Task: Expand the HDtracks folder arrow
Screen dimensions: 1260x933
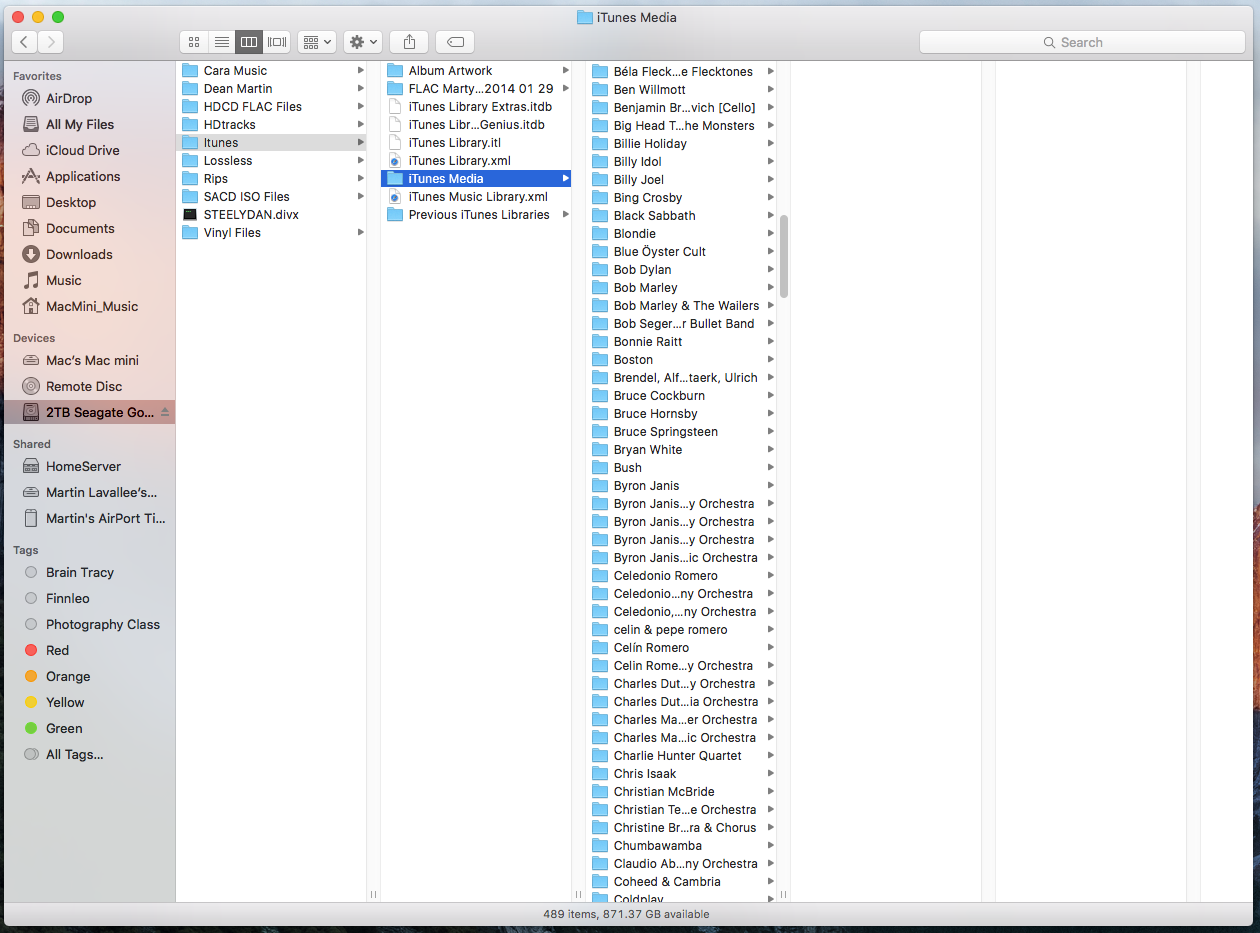Action: point(360,125)
